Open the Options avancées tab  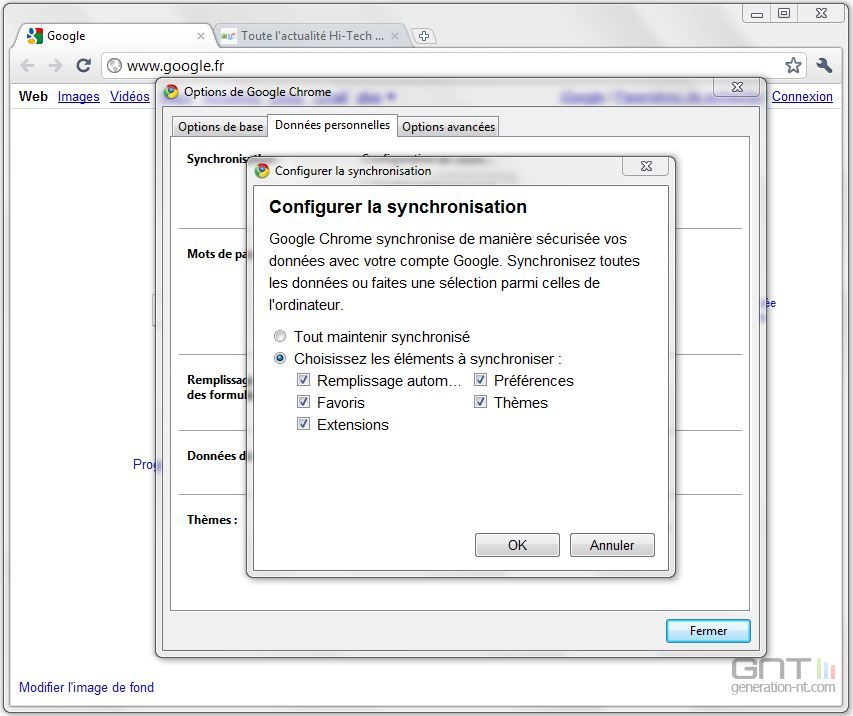[448, 127]
